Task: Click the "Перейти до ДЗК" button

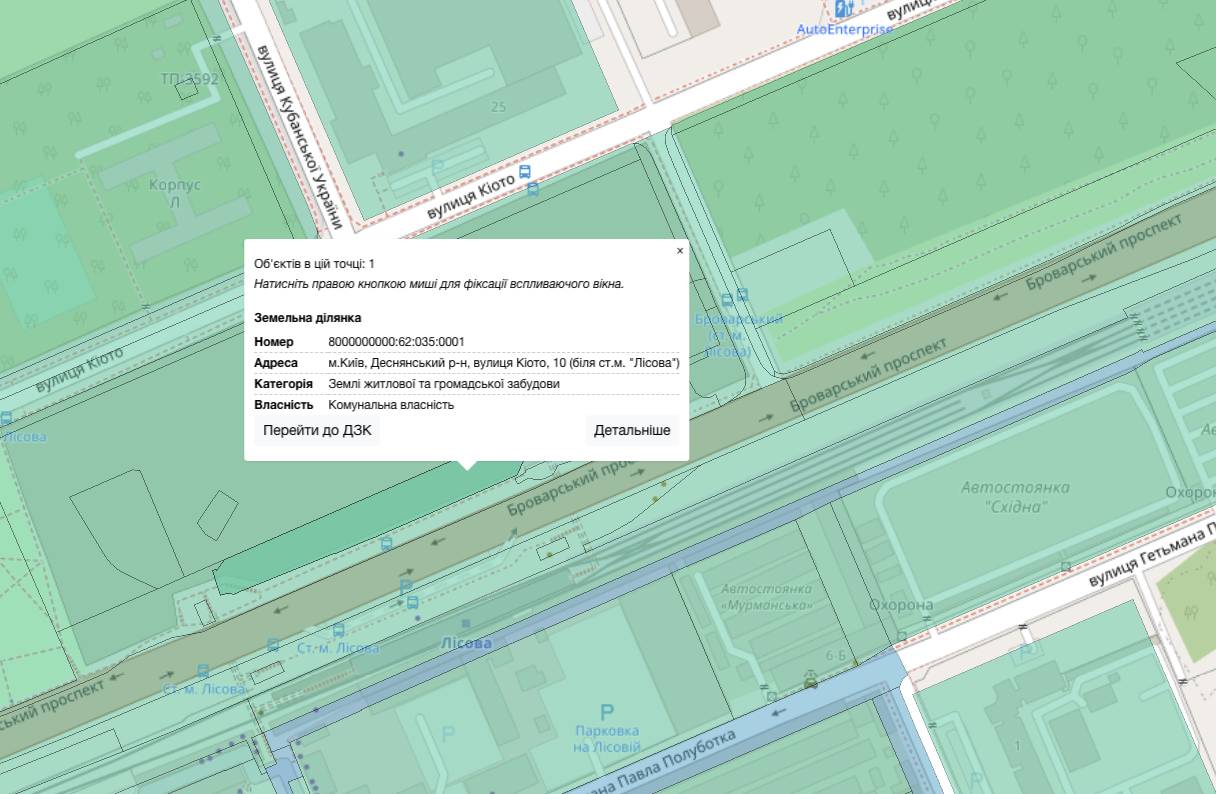Action: pos(317,431)
